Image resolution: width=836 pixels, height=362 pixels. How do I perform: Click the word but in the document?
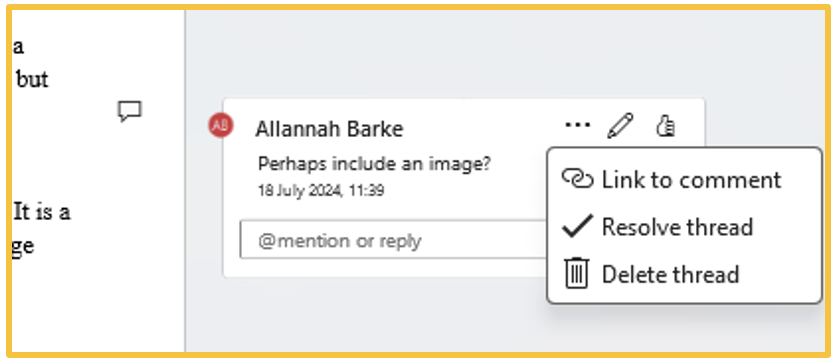(x=32, y=79)
